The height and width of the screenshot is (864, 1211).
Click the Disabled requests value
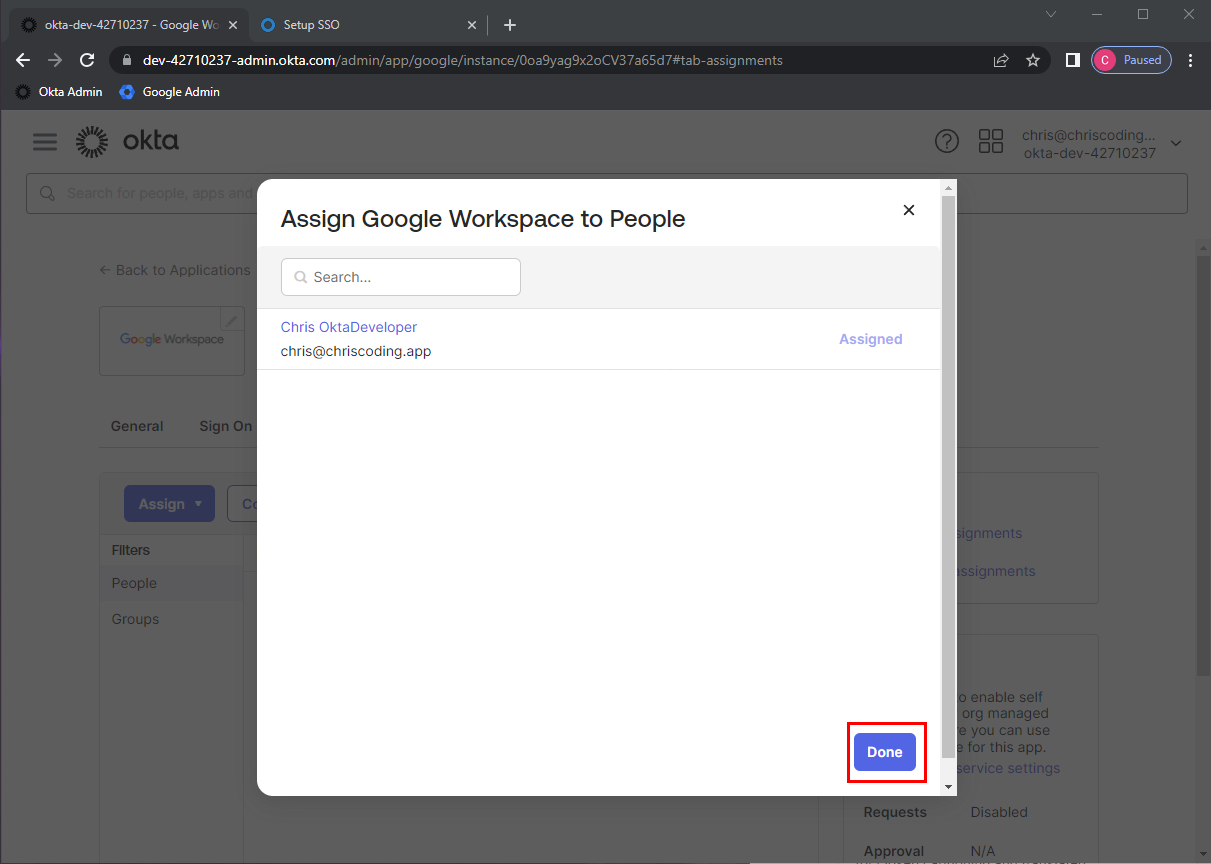point(999,812)
